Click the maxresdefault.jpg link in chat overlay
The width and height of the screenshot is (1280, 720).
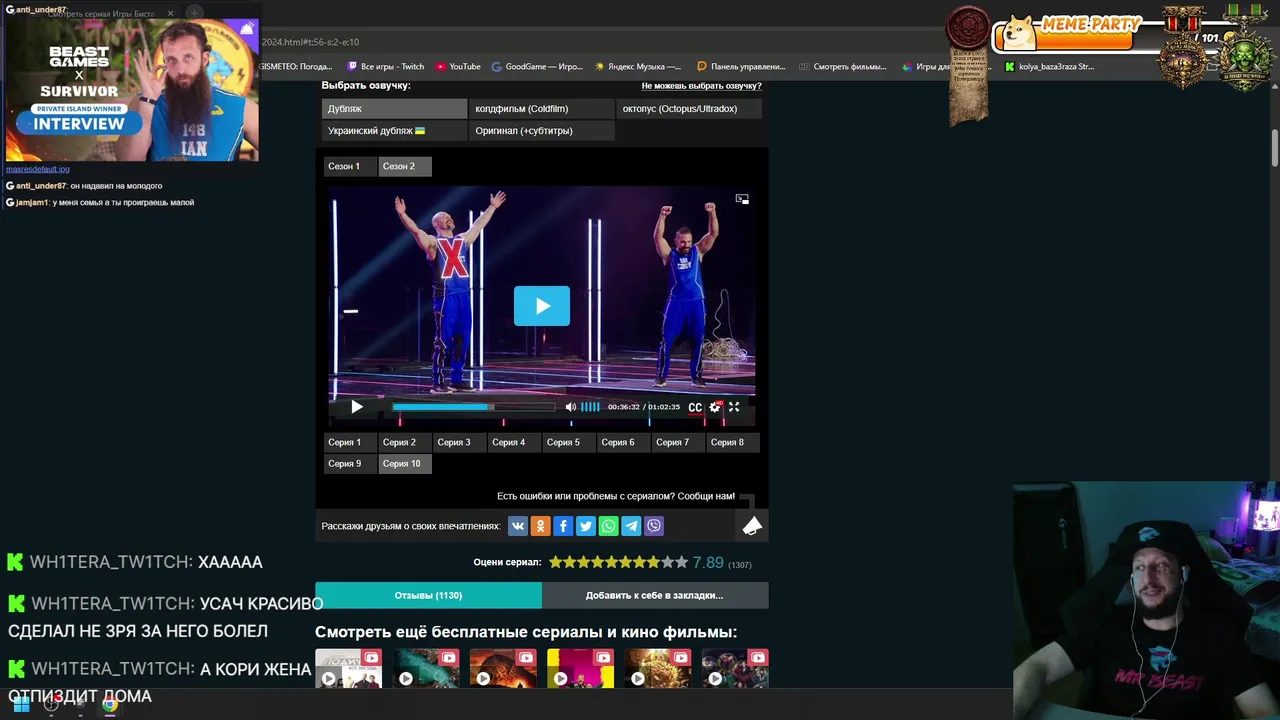pos(38,169)
